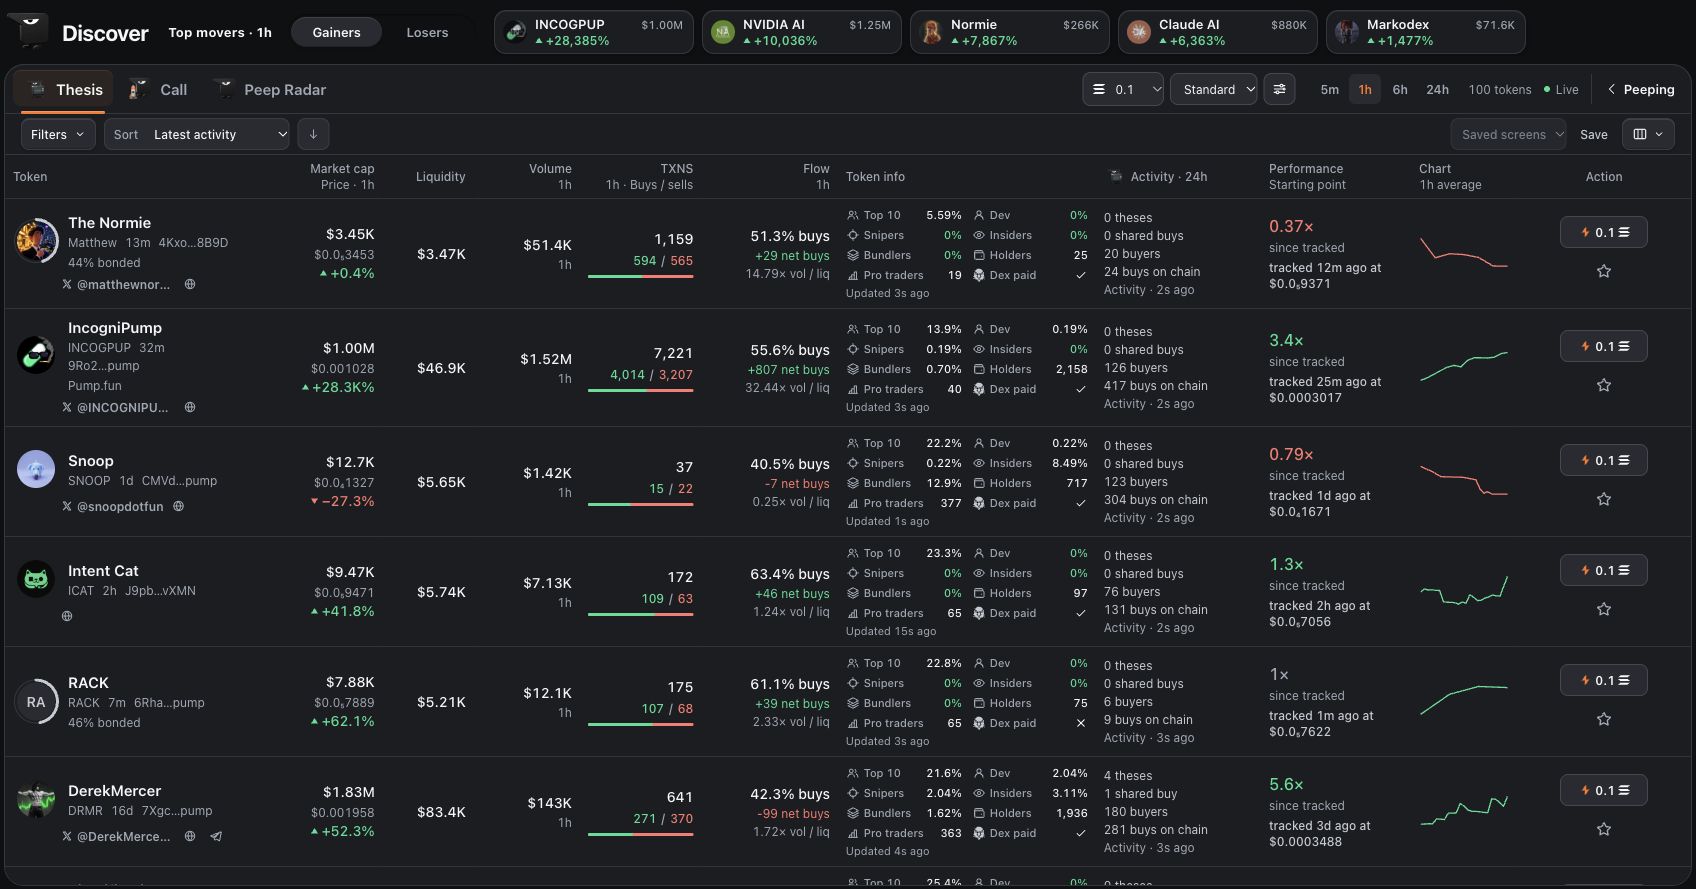The width and height of the screenshot is (1696, 889).
Task: Open the Peep Radar tab
Action: tap(271, 89)
